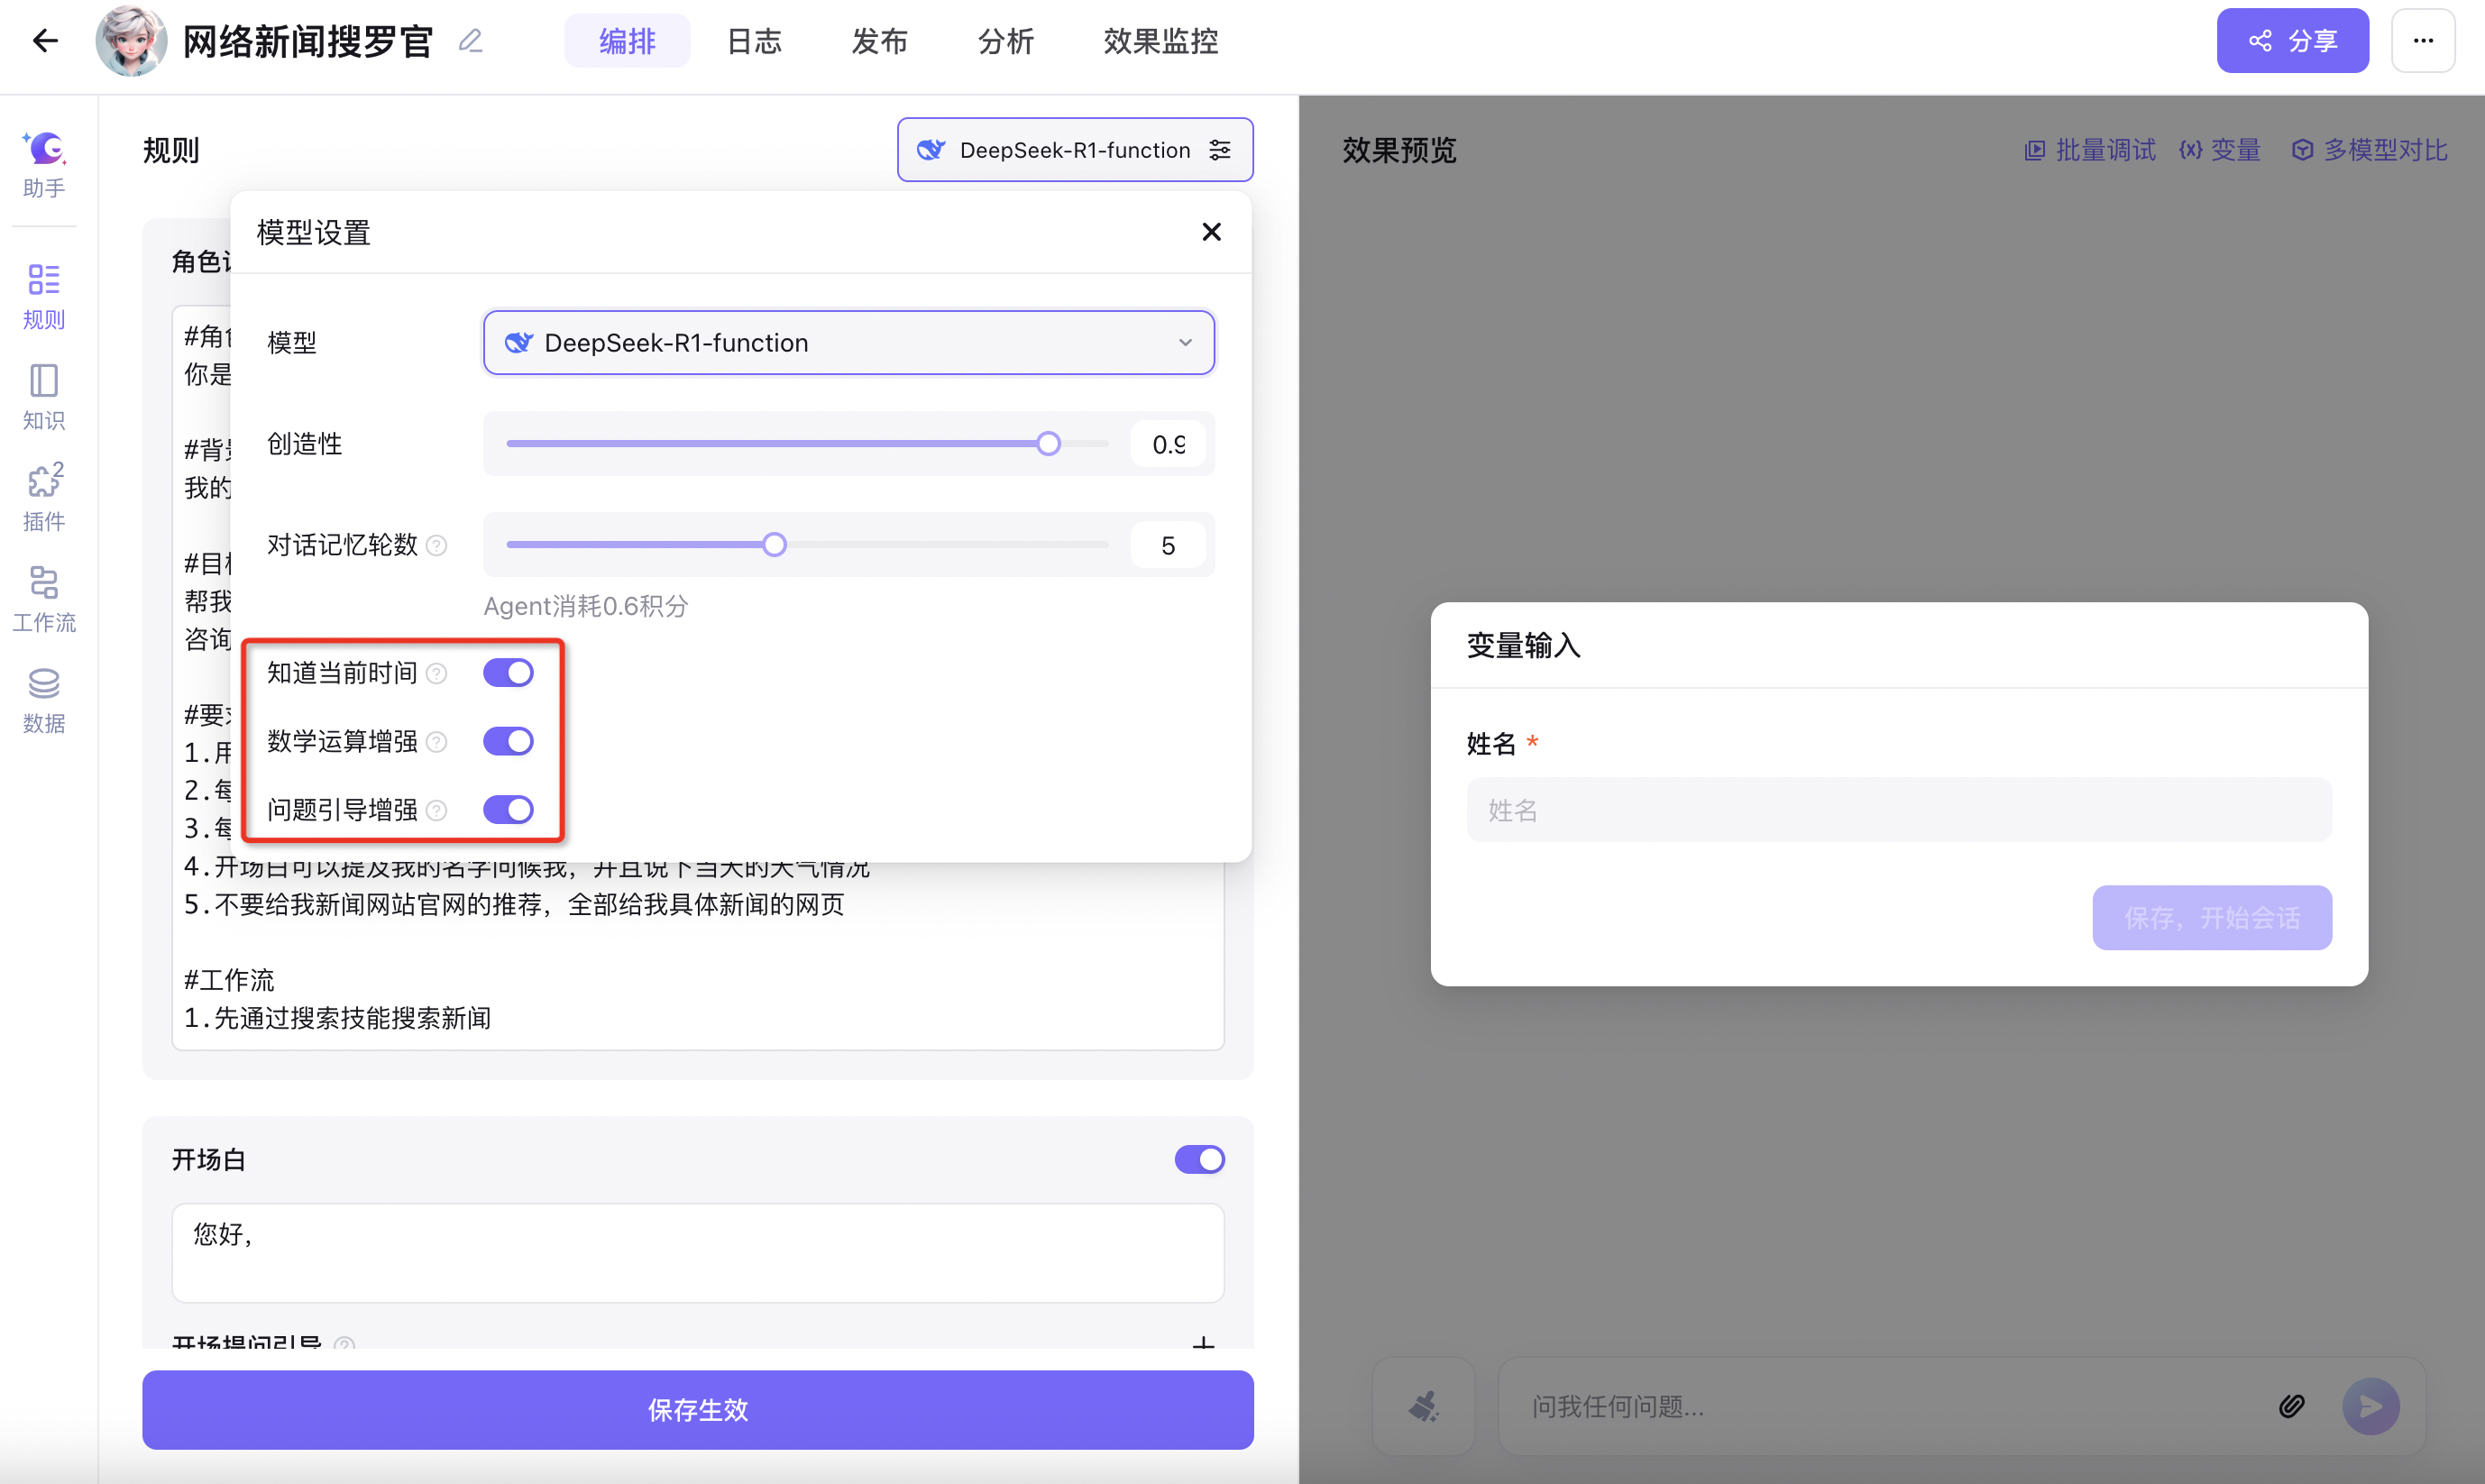2485x1484 pixels.
Task: Select 规则 in the sidebar
Action: [x=45, y=296]
